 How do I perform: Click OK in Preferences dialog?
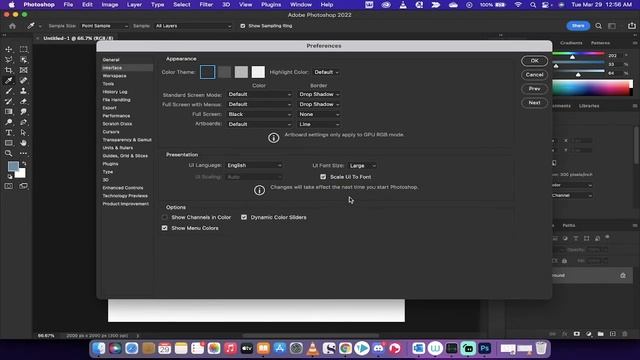[x=534, y=61]
